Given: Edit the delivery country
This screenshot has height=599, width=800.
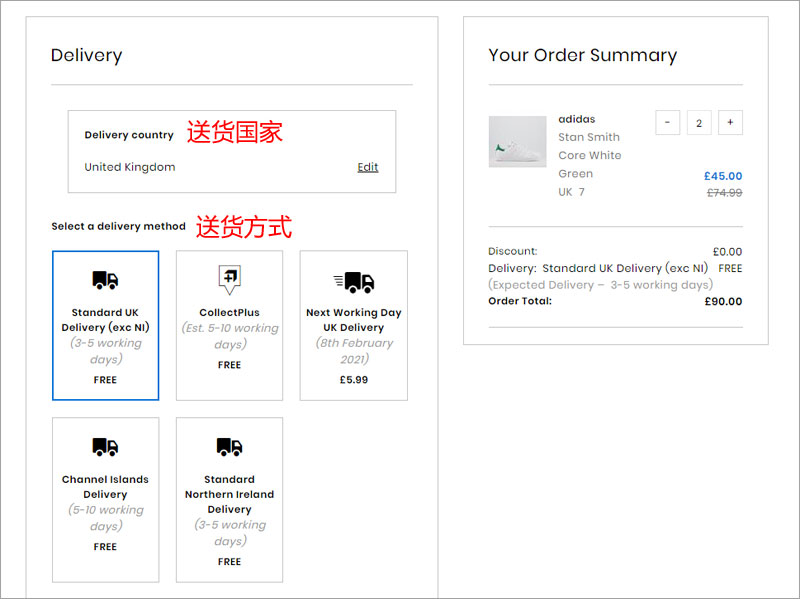Looking at the screenshot, I should coord(368,167).
